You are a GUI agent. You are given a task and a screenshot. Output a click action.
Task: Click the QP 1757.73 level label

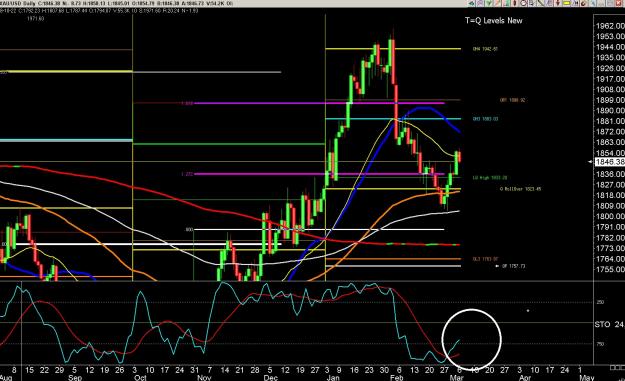click(x=513, y=266)
